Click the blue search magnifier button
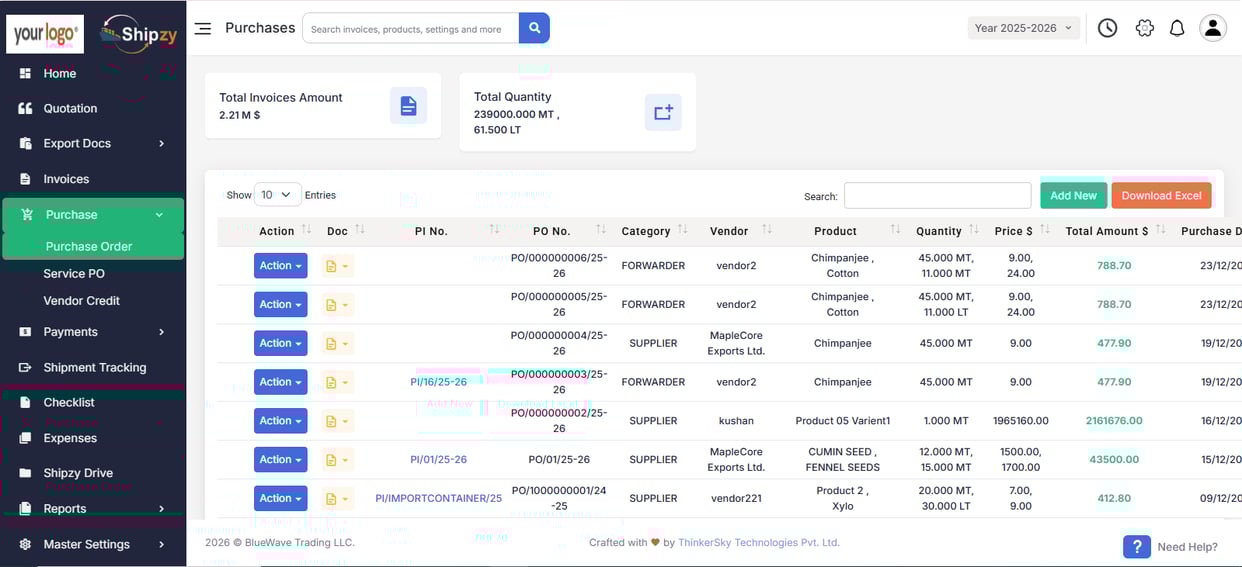Screen dimensions: 1242x567 click(534, 28)
